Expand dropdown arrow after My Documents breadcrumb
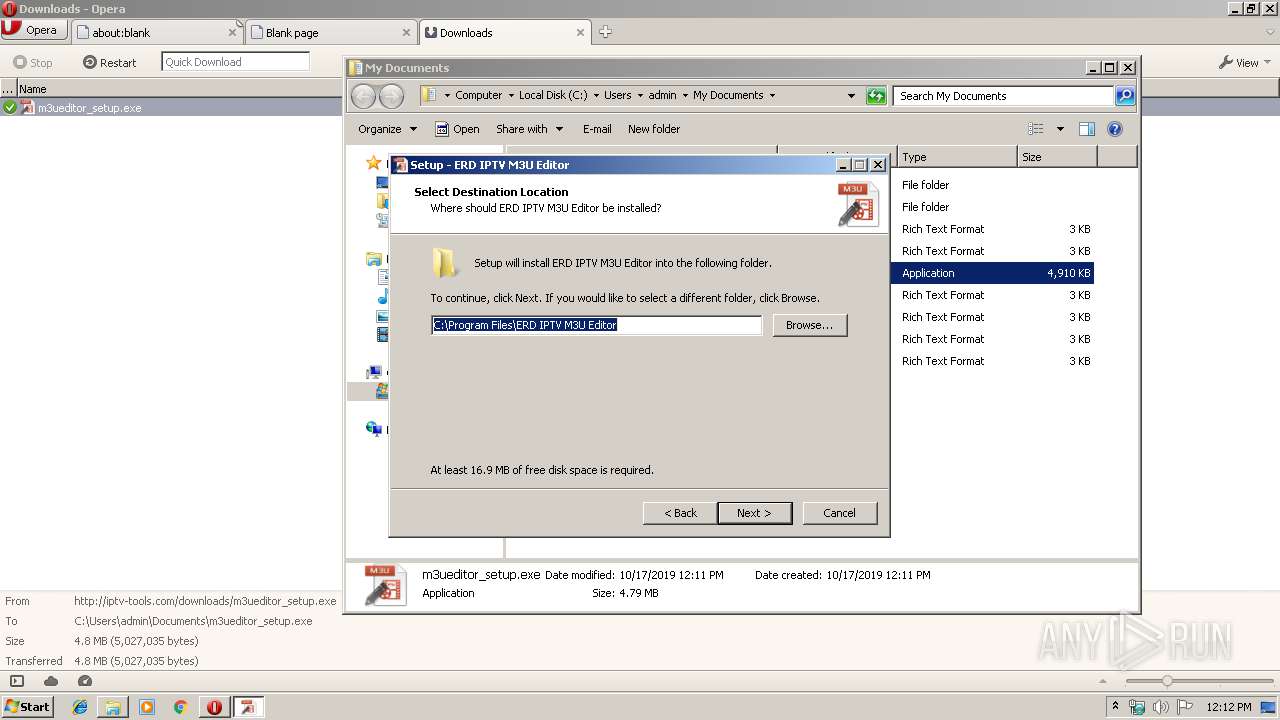 (x=772, y=96)
